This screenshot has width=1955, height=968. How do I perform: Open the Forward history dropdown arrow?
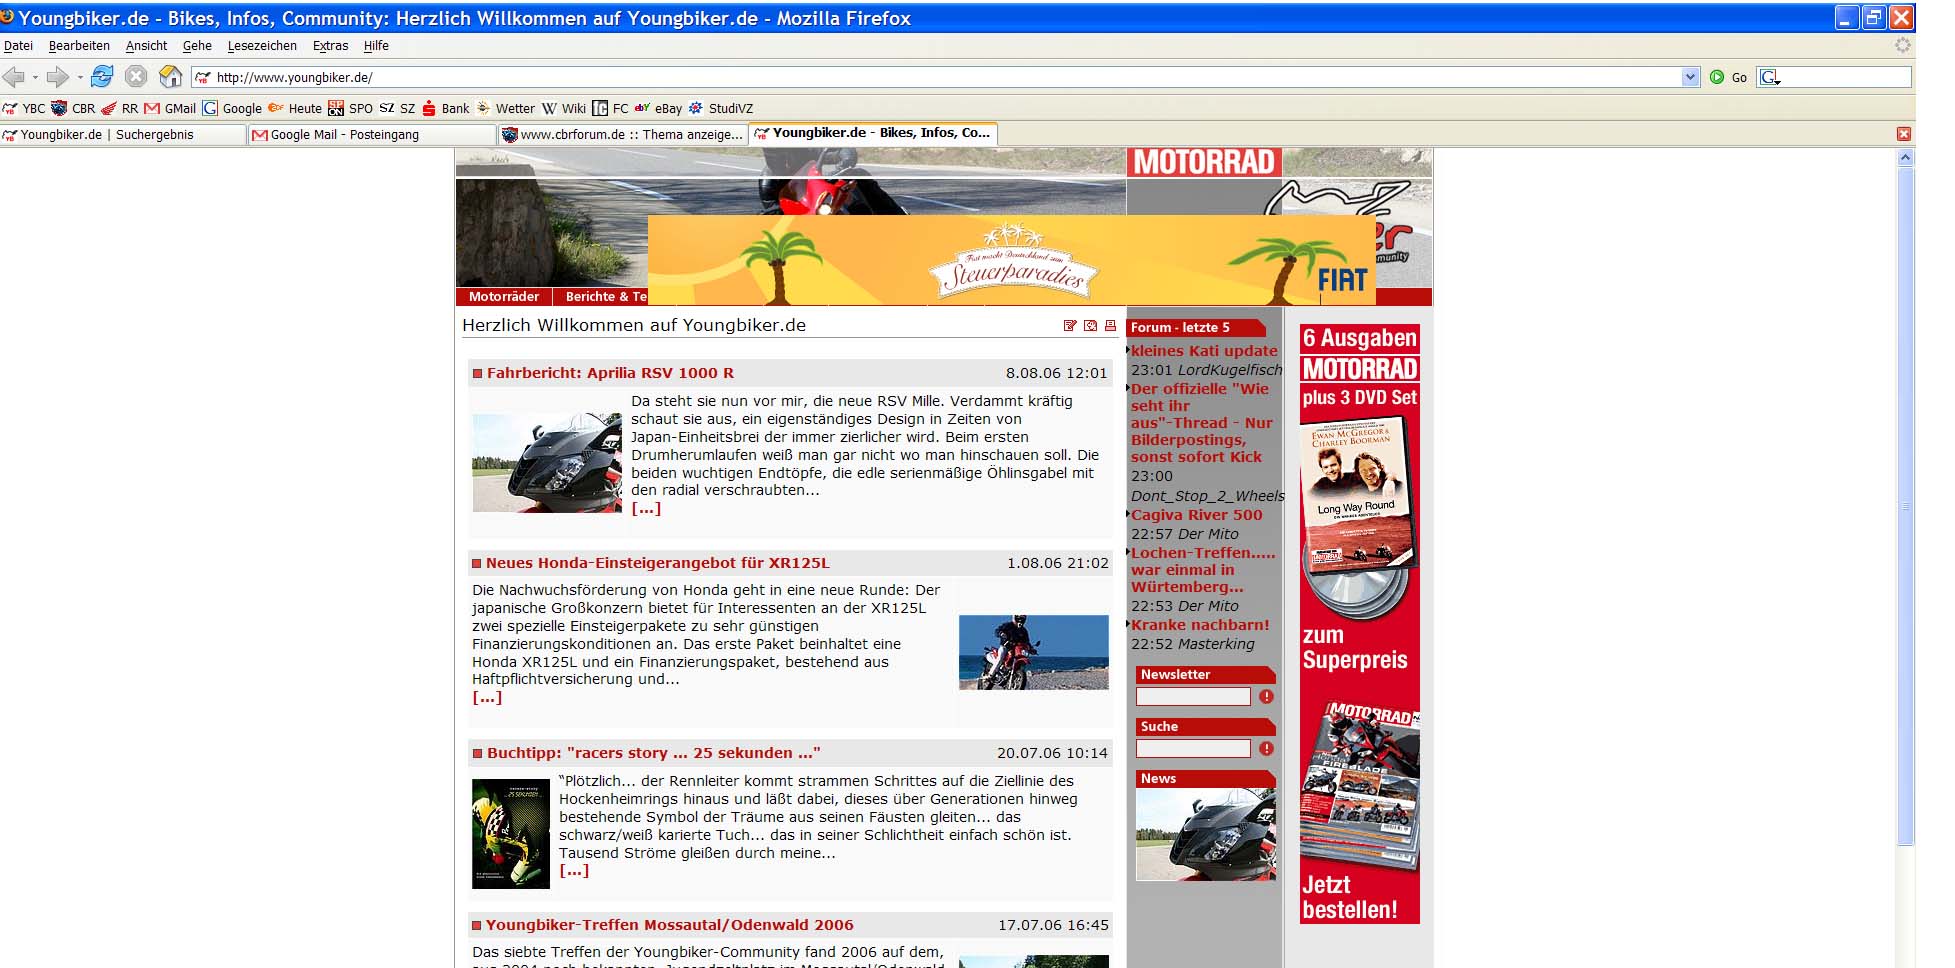[x=80, y=77]
